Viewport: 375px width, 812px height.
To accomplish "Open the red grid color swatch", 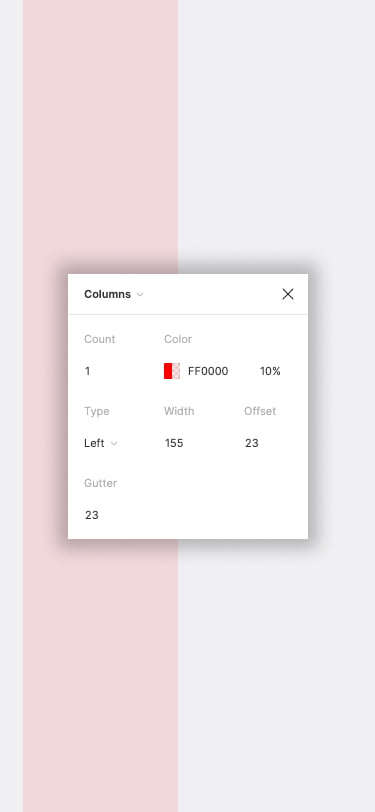I will click(172, 371).
